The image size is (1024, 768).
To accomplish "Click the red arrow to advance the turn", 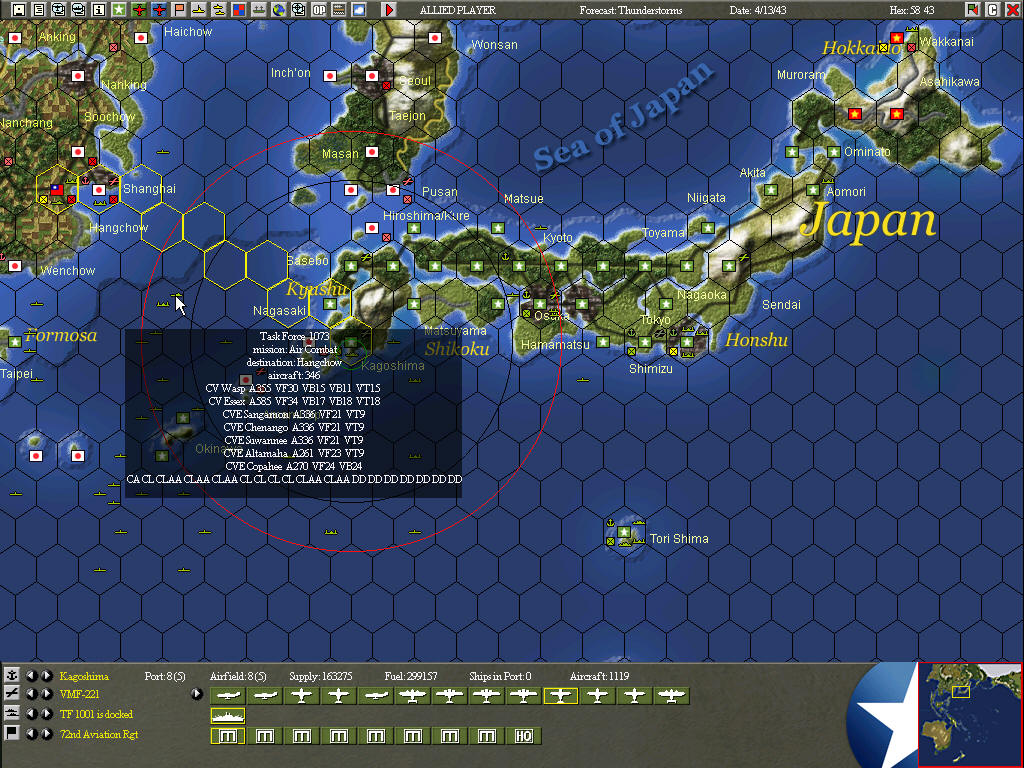I will (389, 11).
